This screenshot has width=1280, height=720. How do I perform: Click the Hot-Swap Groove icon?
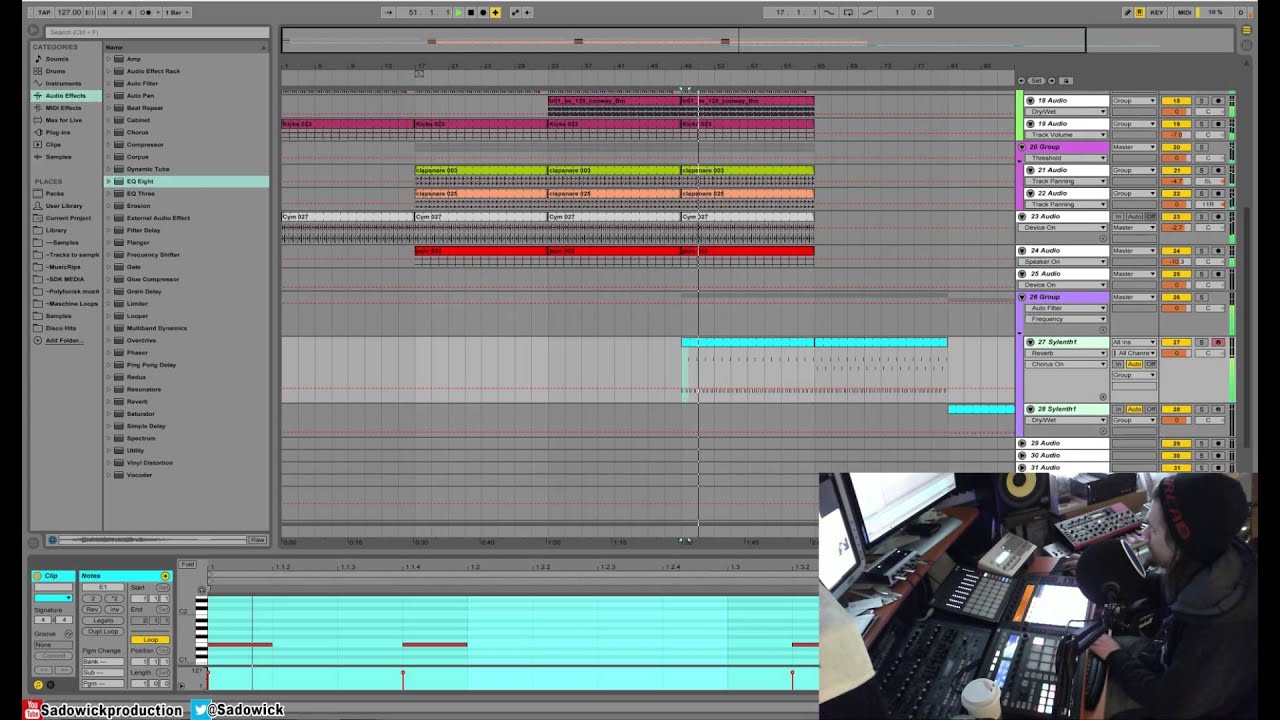(68, 633)
